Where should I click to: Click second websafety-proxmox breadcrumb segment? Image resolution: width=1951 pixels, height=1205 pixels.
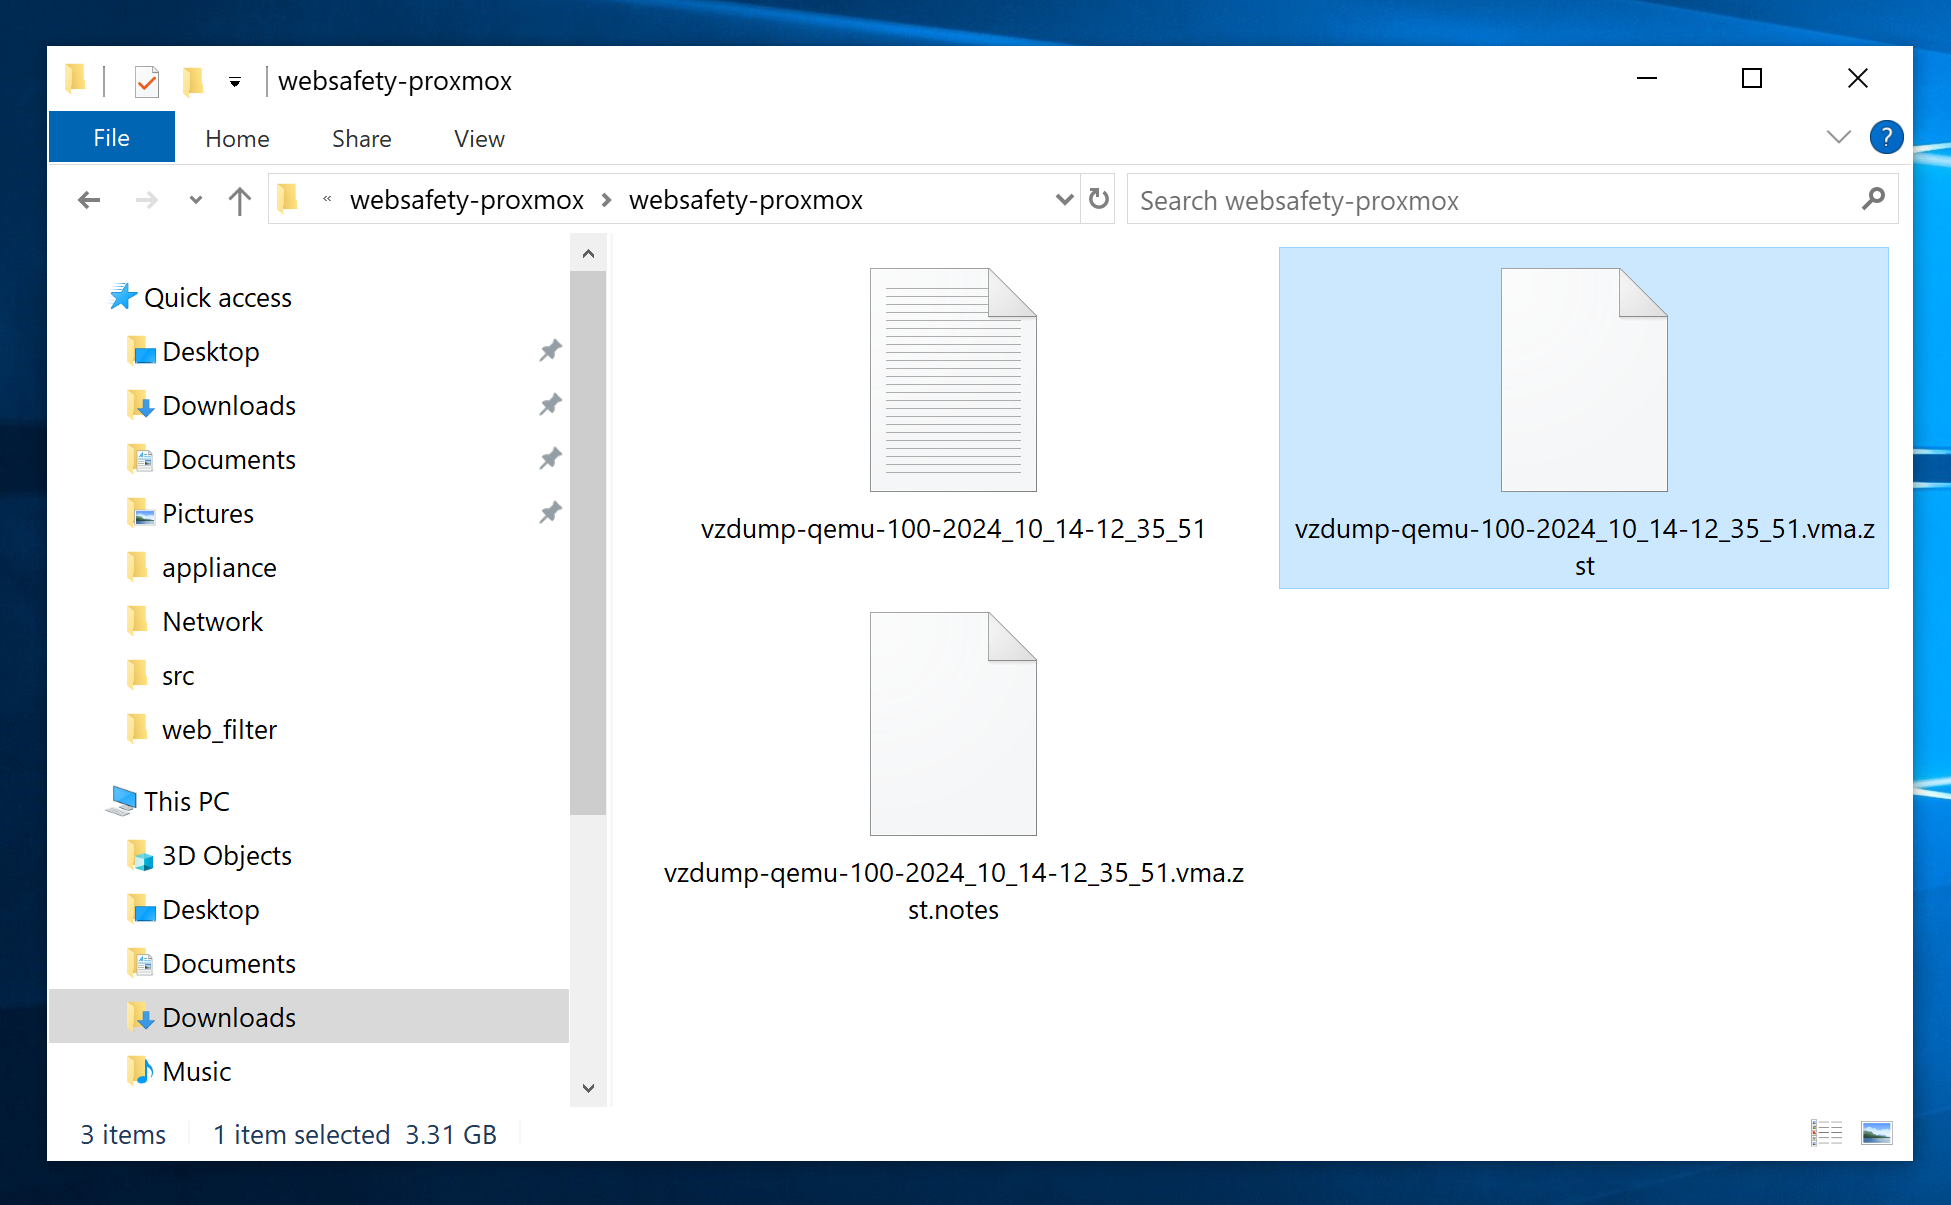click(x=745, y=200)
